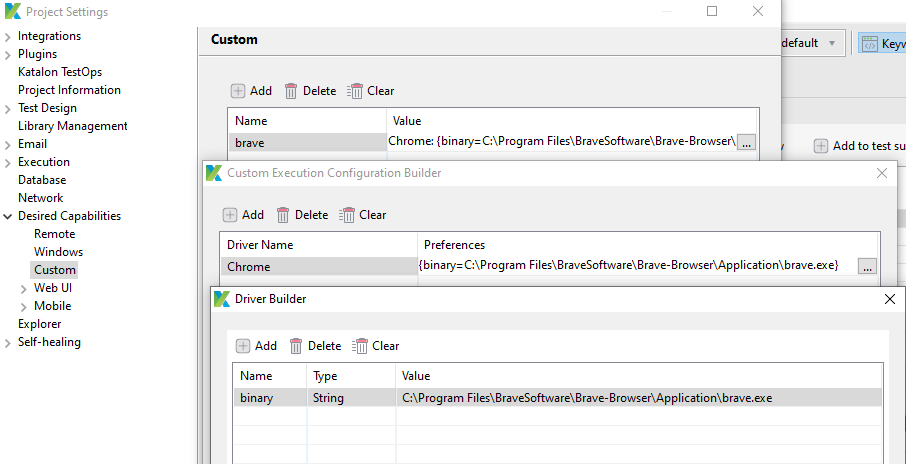This screenshot has height=464, width=906.
Task: Click Clear in the Driver Builder dialog
Action: pos(376,346)
